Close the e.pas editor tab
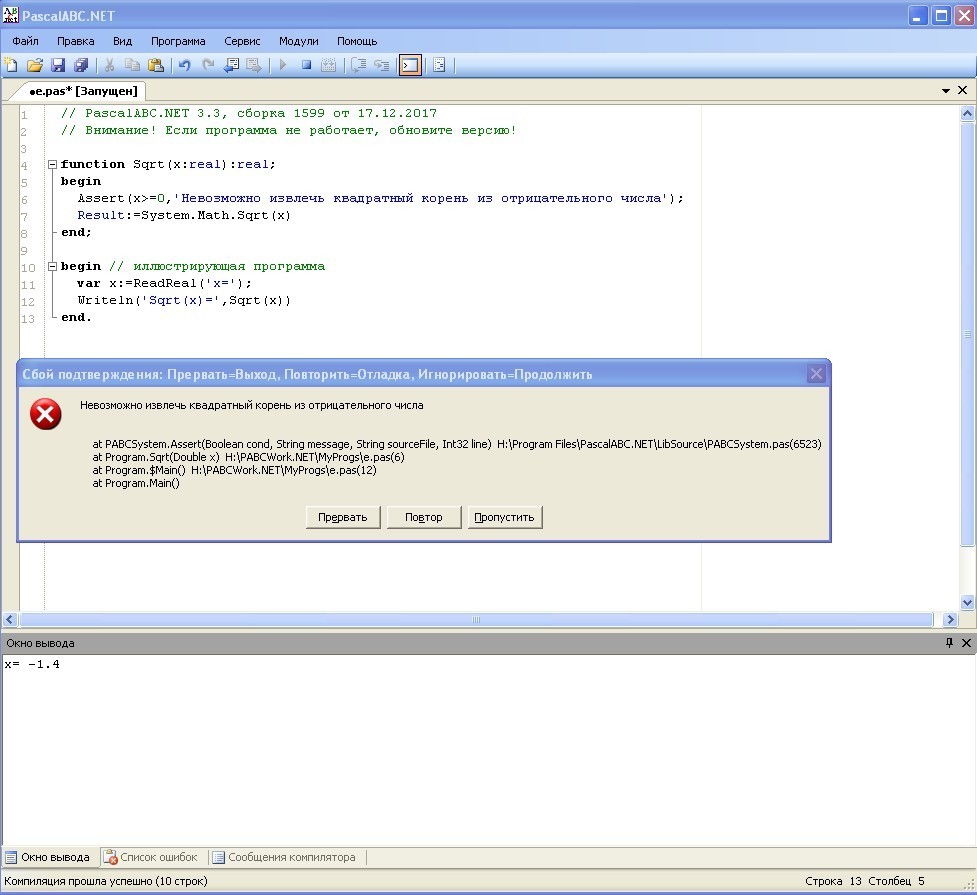The width and height of the screenshot is (977, 895). point(963,90)
